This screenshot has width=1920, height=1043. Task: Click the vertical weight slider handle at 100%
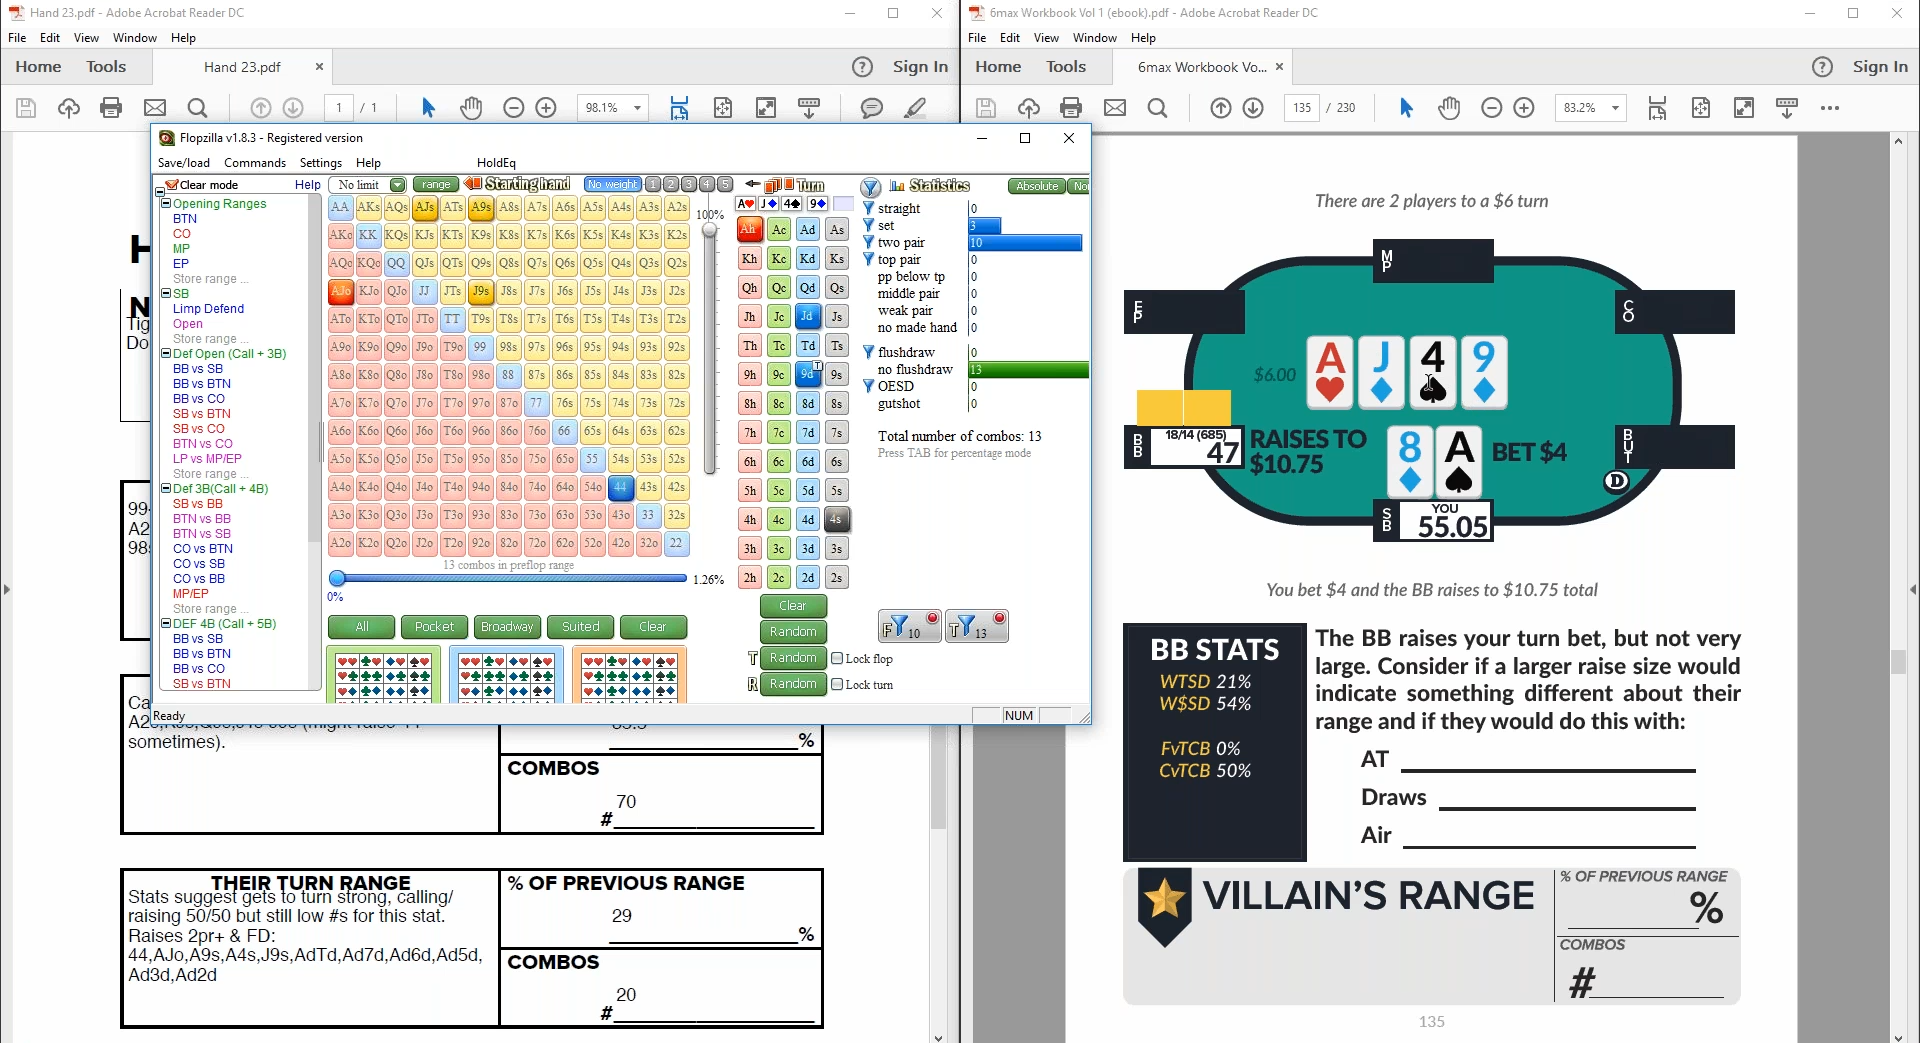click(x=710, y=230)
